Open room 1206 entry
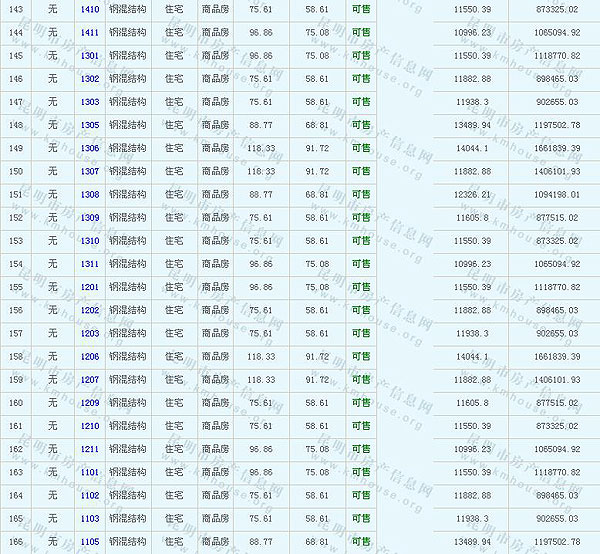The width and height of the screenshot is (600, 554). click(x=89, y=356)
